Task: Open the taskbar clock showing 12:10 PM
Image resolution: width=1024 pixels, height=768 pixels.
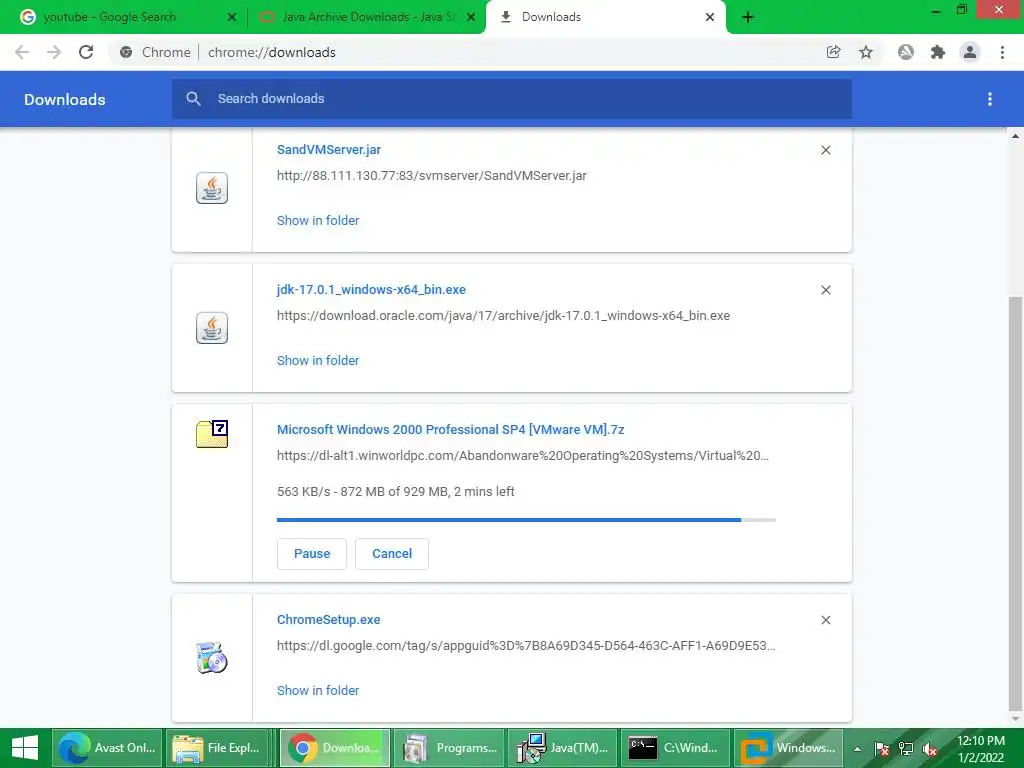Action: pos(980,748)
